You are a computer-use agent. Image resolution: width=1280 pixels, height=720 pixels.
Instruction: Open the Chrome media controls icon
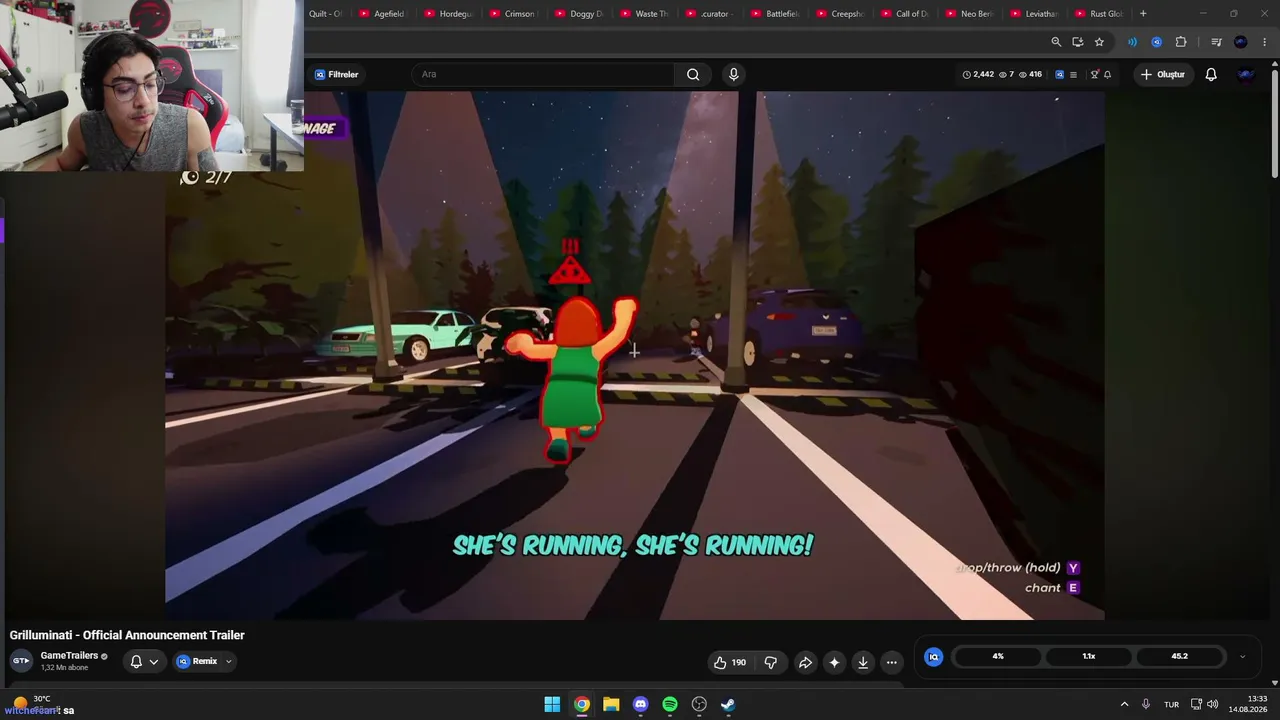pyautogui.click(x=1216, y=42)
